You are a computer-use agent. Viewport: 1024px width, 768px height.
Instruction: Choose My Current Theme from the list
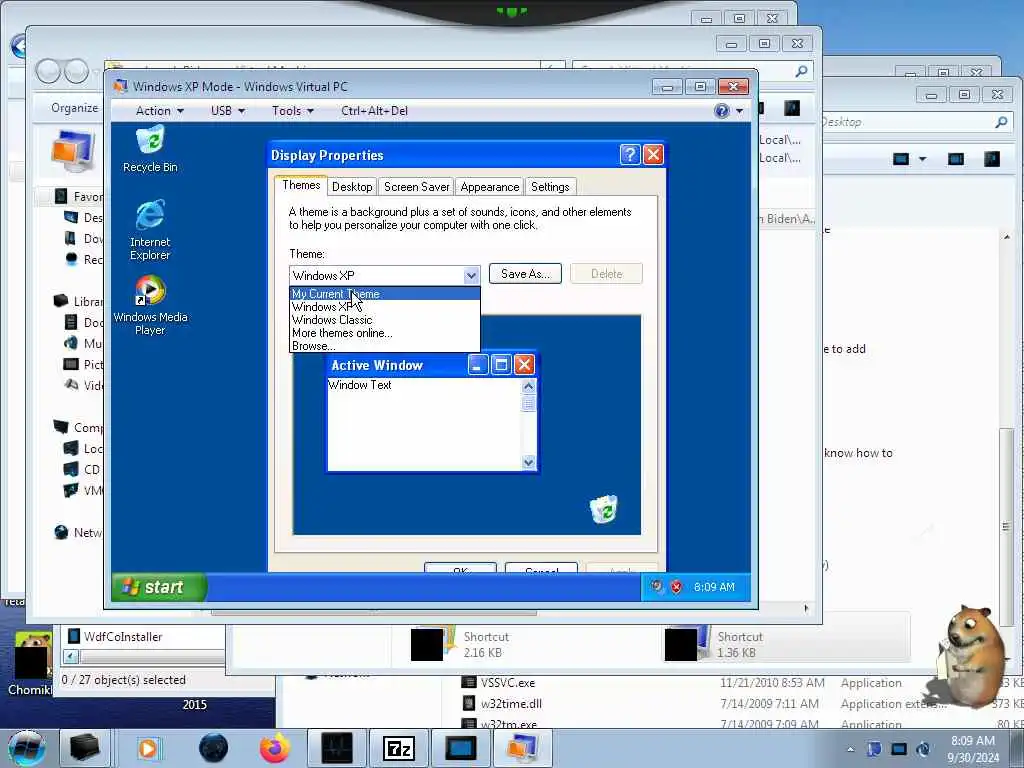pos(385,294)
